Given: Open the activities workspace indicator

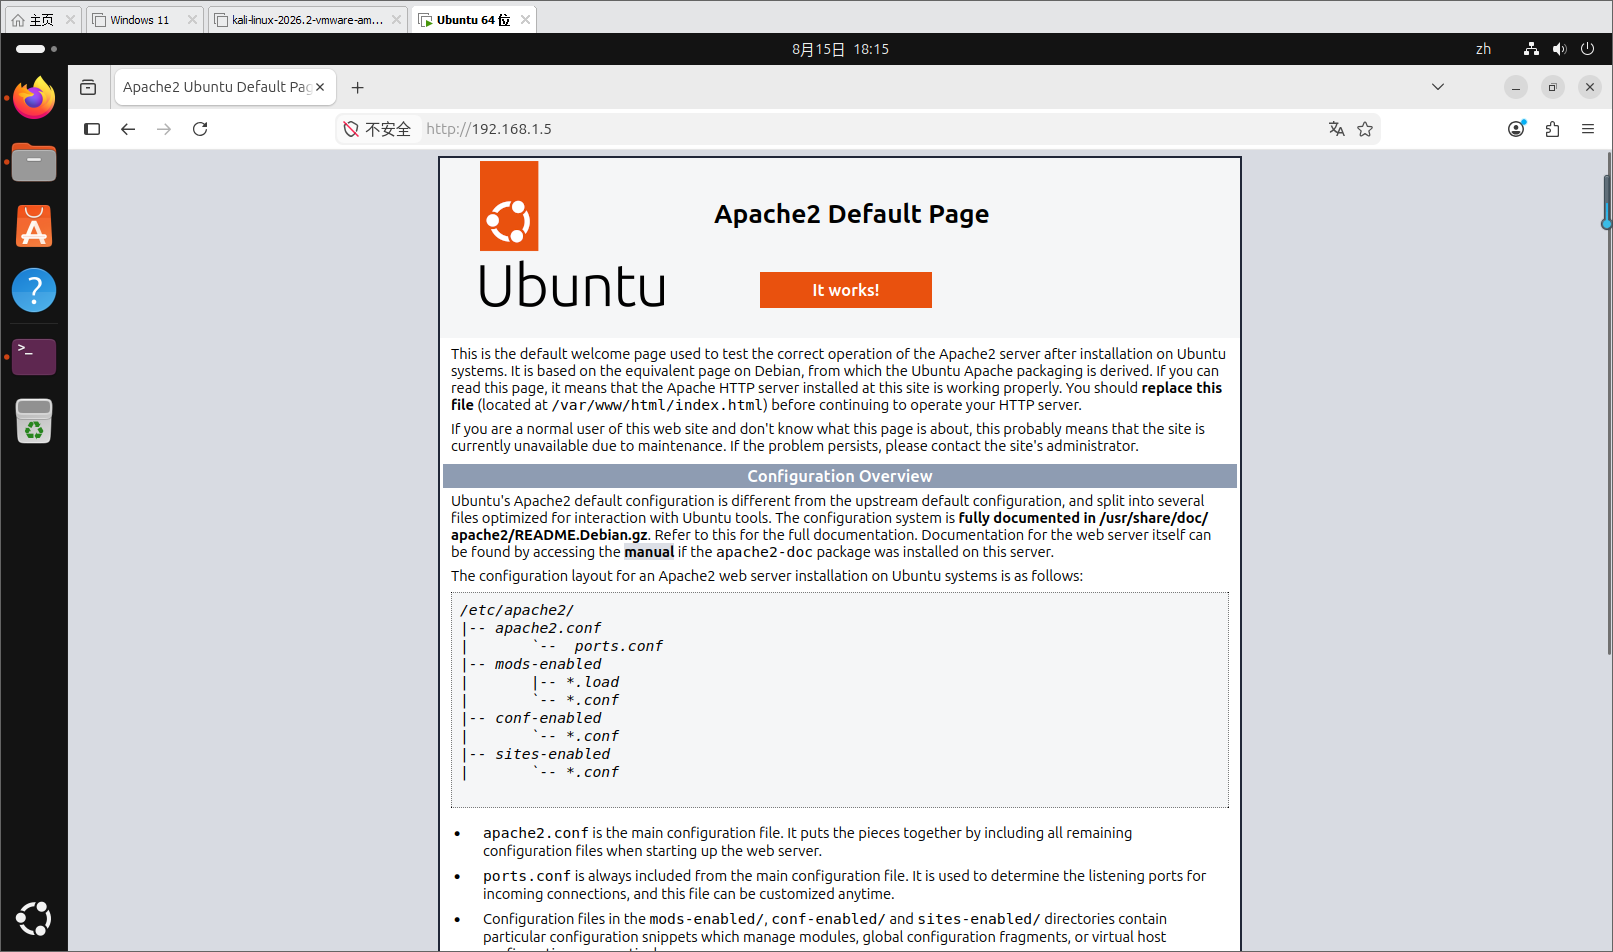Looking at the screenshot, I should [37, 49].
